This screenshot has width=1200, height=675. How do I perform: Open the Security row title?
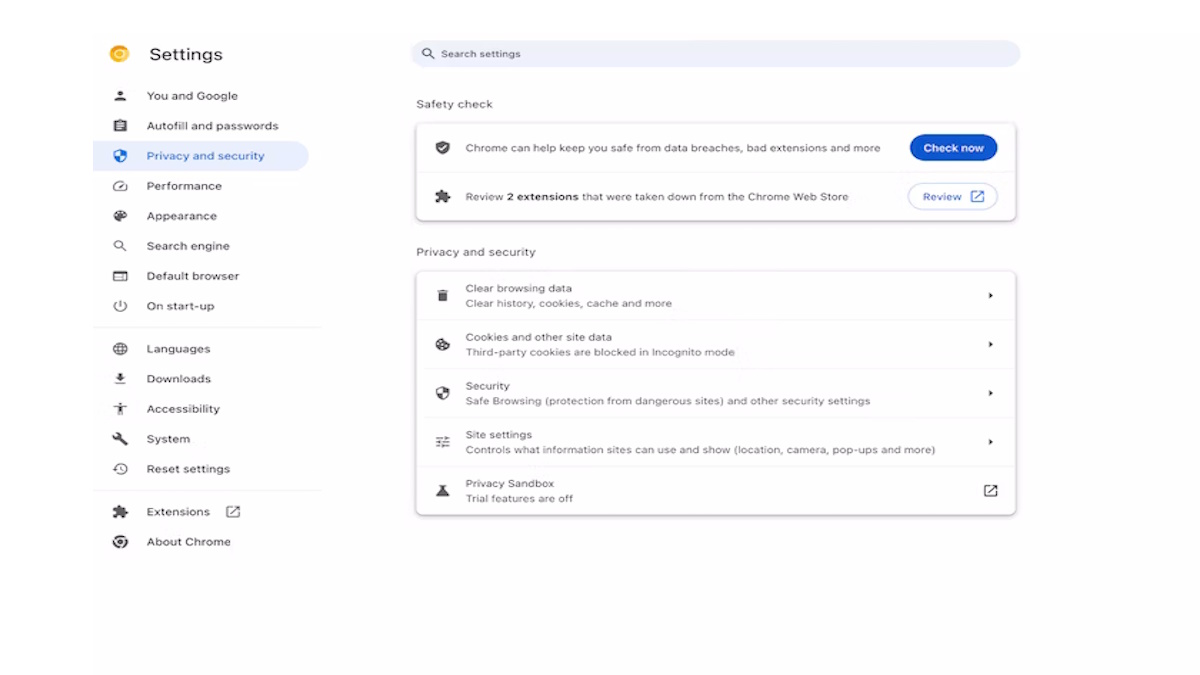487,386
